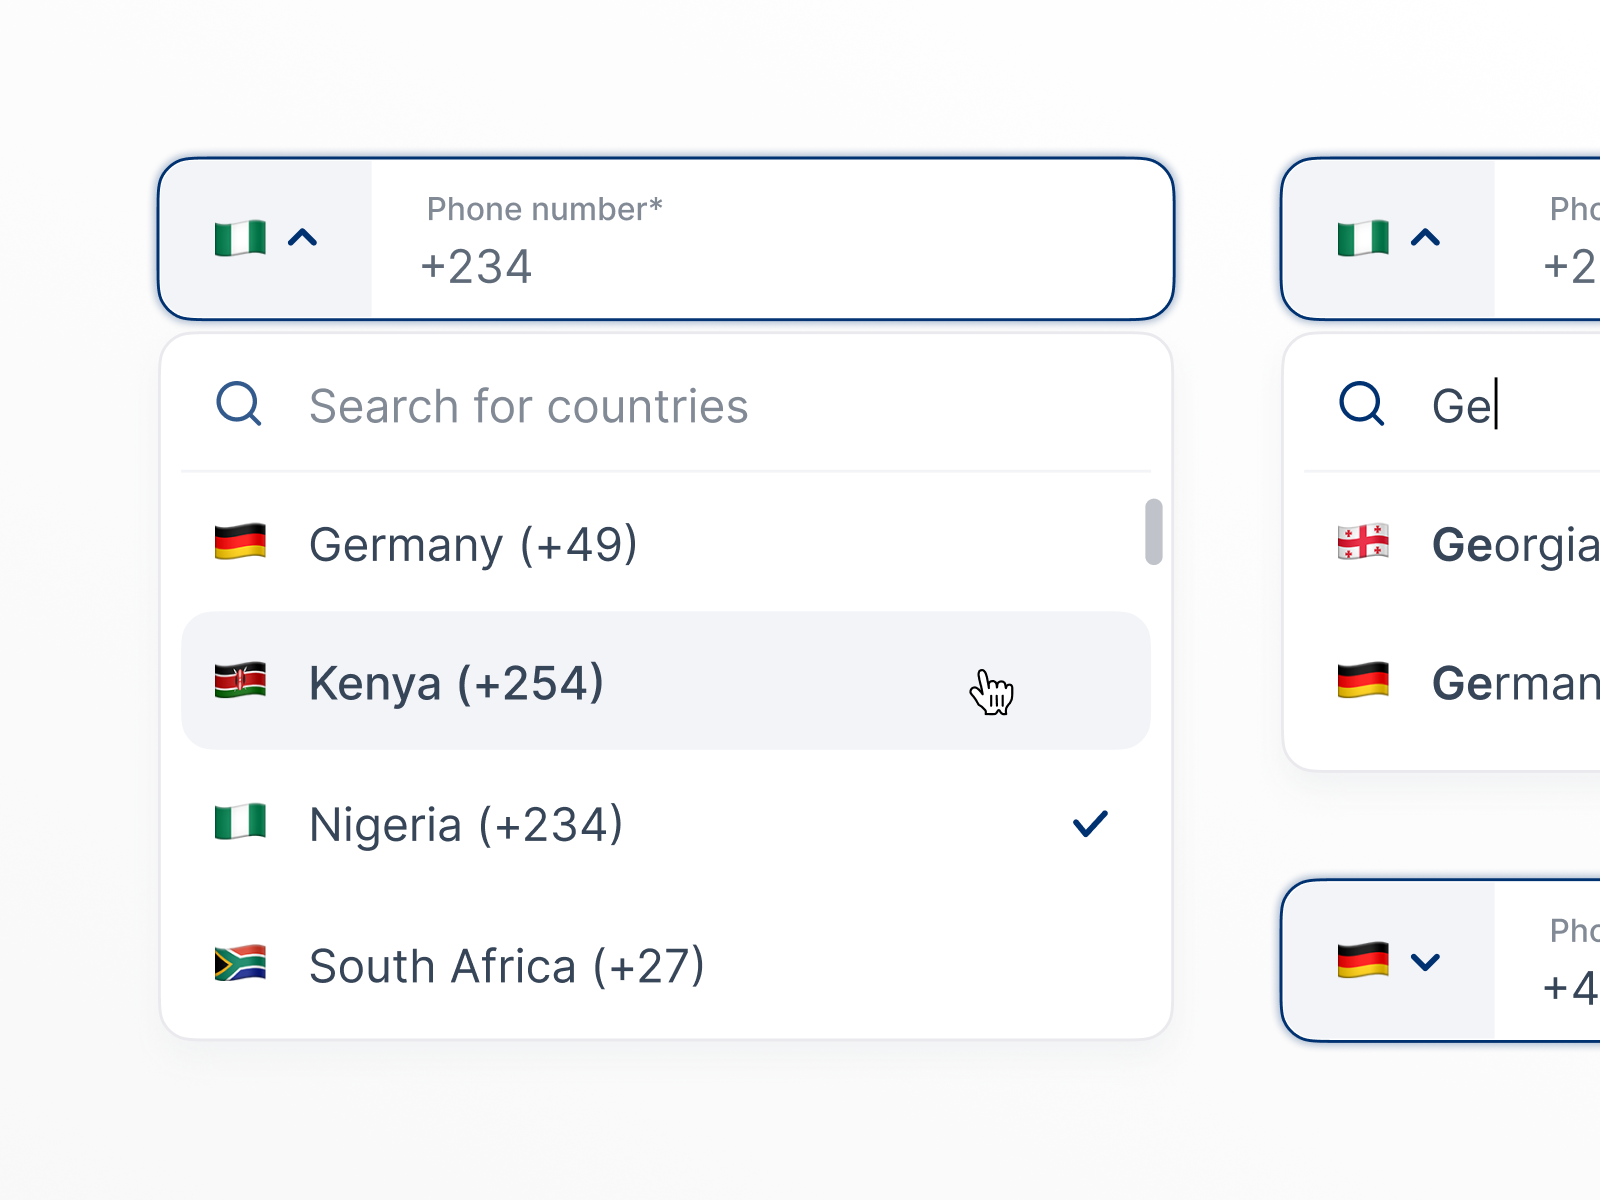The image size is (1600, 1200).
Task: Expand the Germany flag country dropdown chevron
Action: (x=1425, y=962)
